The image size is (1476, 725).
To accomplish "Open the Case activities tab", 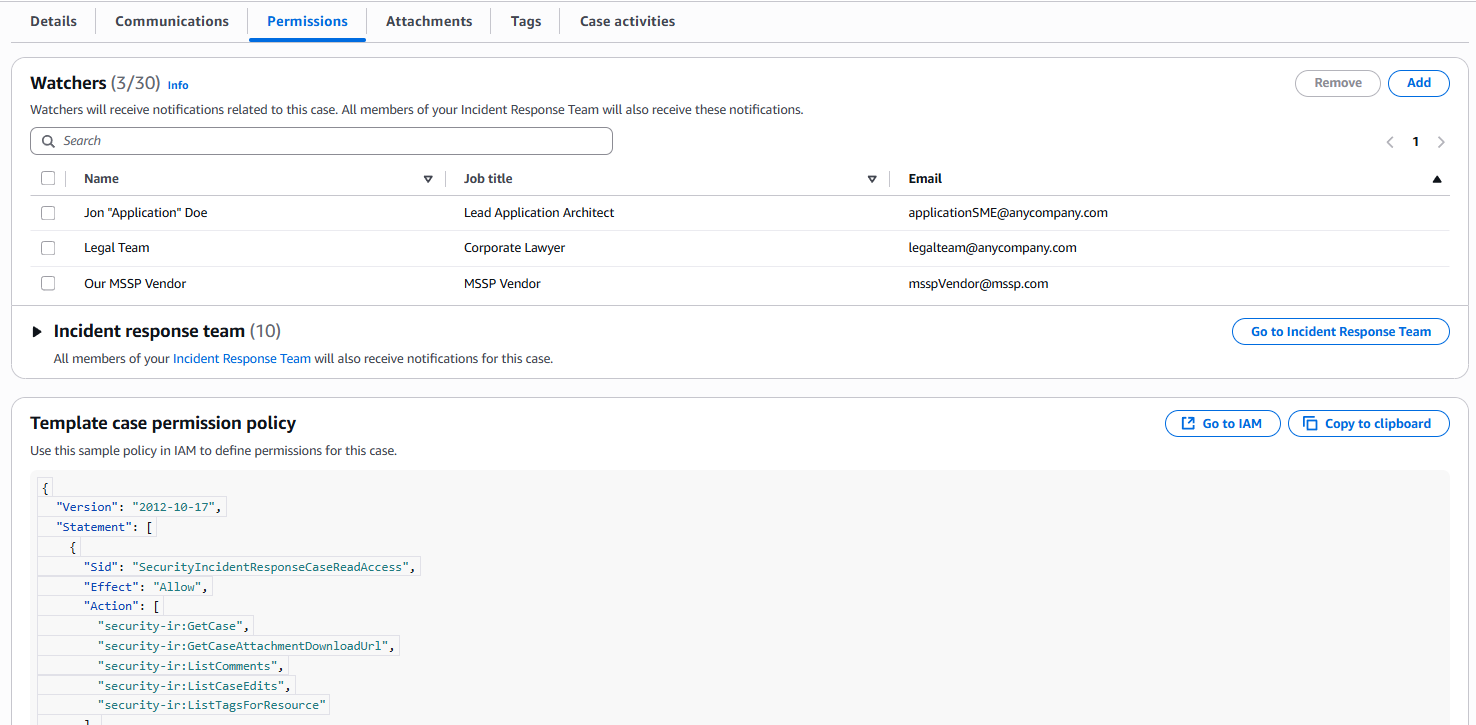I will 627,21.
